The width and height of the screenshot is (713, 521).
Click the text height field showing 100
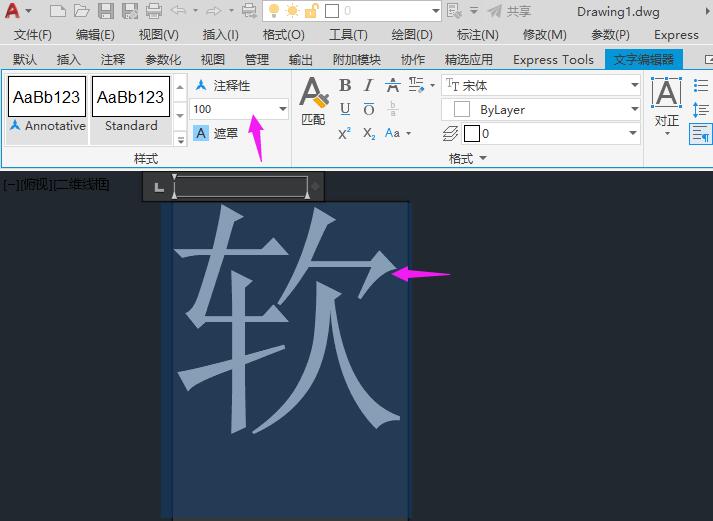(x=232, y=109)
